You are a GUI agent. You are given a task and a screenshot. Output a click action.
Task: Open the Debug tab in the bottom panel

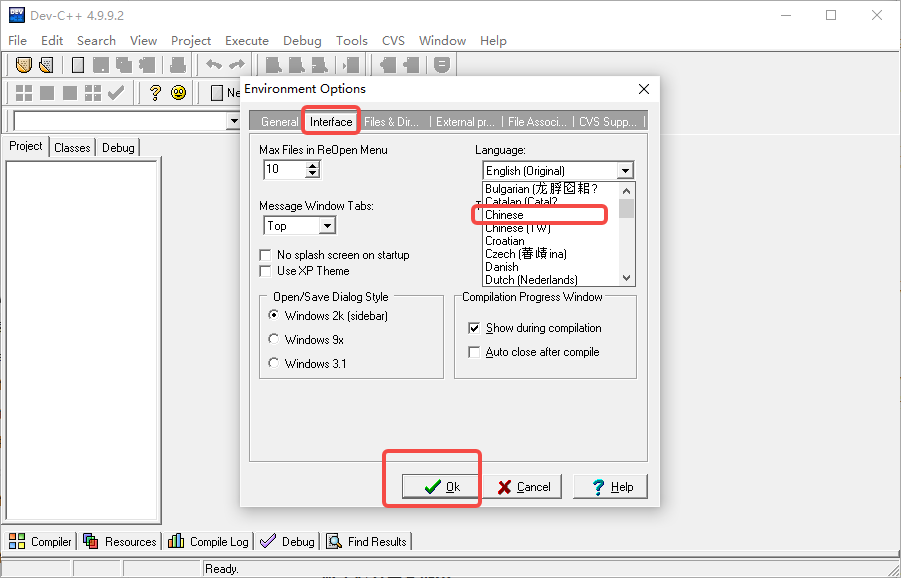(287, 541)
